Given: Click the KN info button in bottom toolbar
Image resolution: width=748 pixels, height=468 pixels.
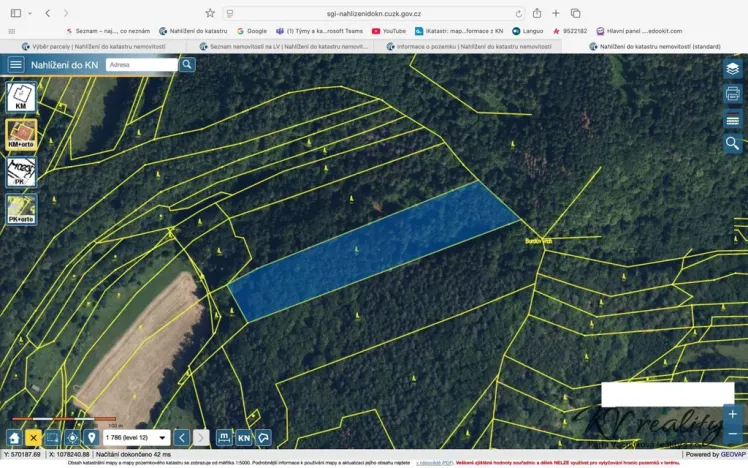Looking at the screenshot, I should pyautogui.click(x=244, y=437).
